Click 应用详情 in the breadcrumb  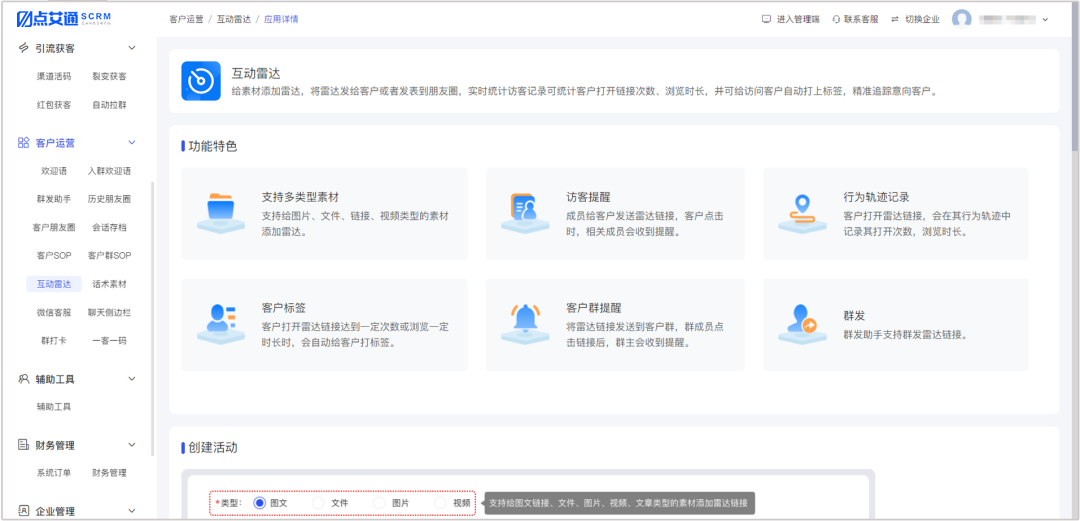pos(281,19)
